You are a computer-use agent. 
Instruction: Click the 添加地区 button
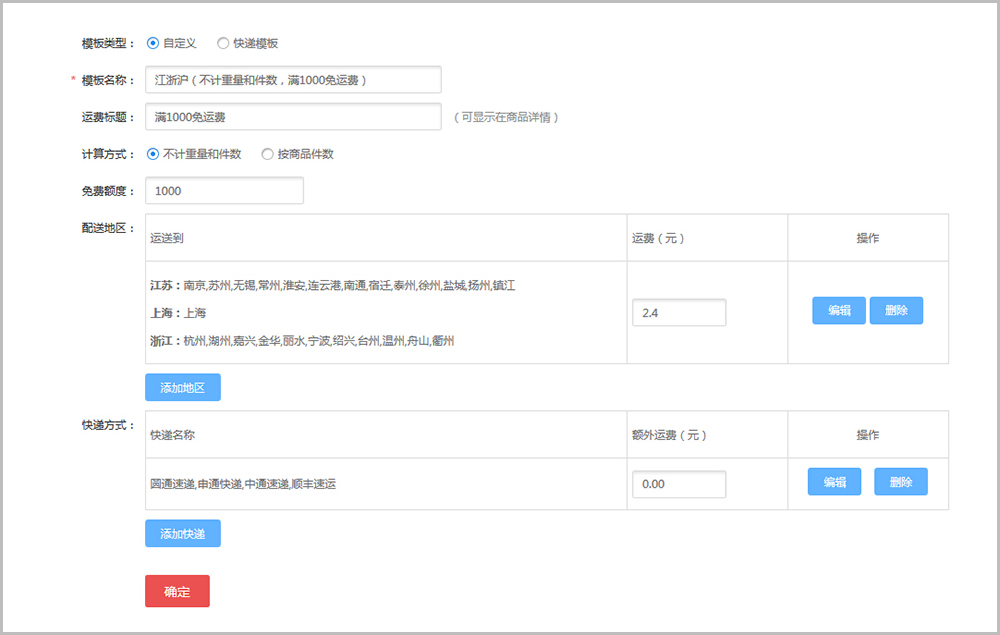[183, 387]
